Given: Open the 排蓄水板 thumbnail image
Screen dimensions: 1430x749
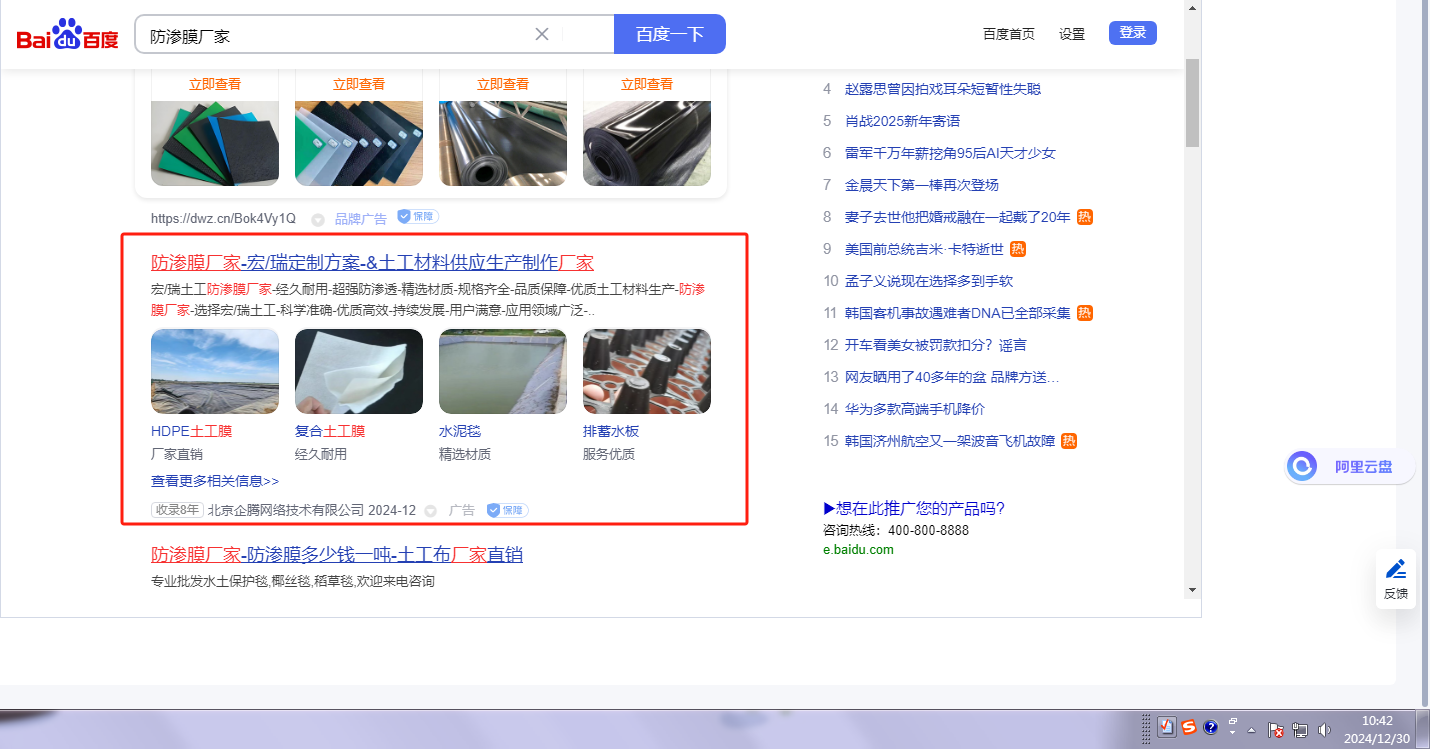Looking at the screenshot, I should tap(647, 372).
